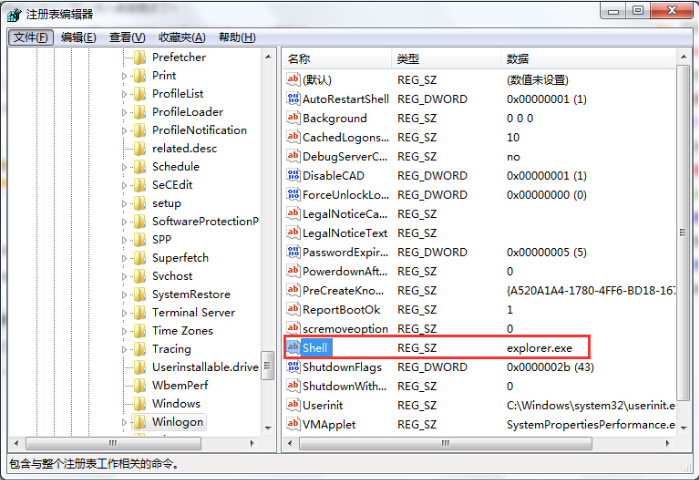Select the Userinit value icon
699x480 pixels.
(294, 405)
